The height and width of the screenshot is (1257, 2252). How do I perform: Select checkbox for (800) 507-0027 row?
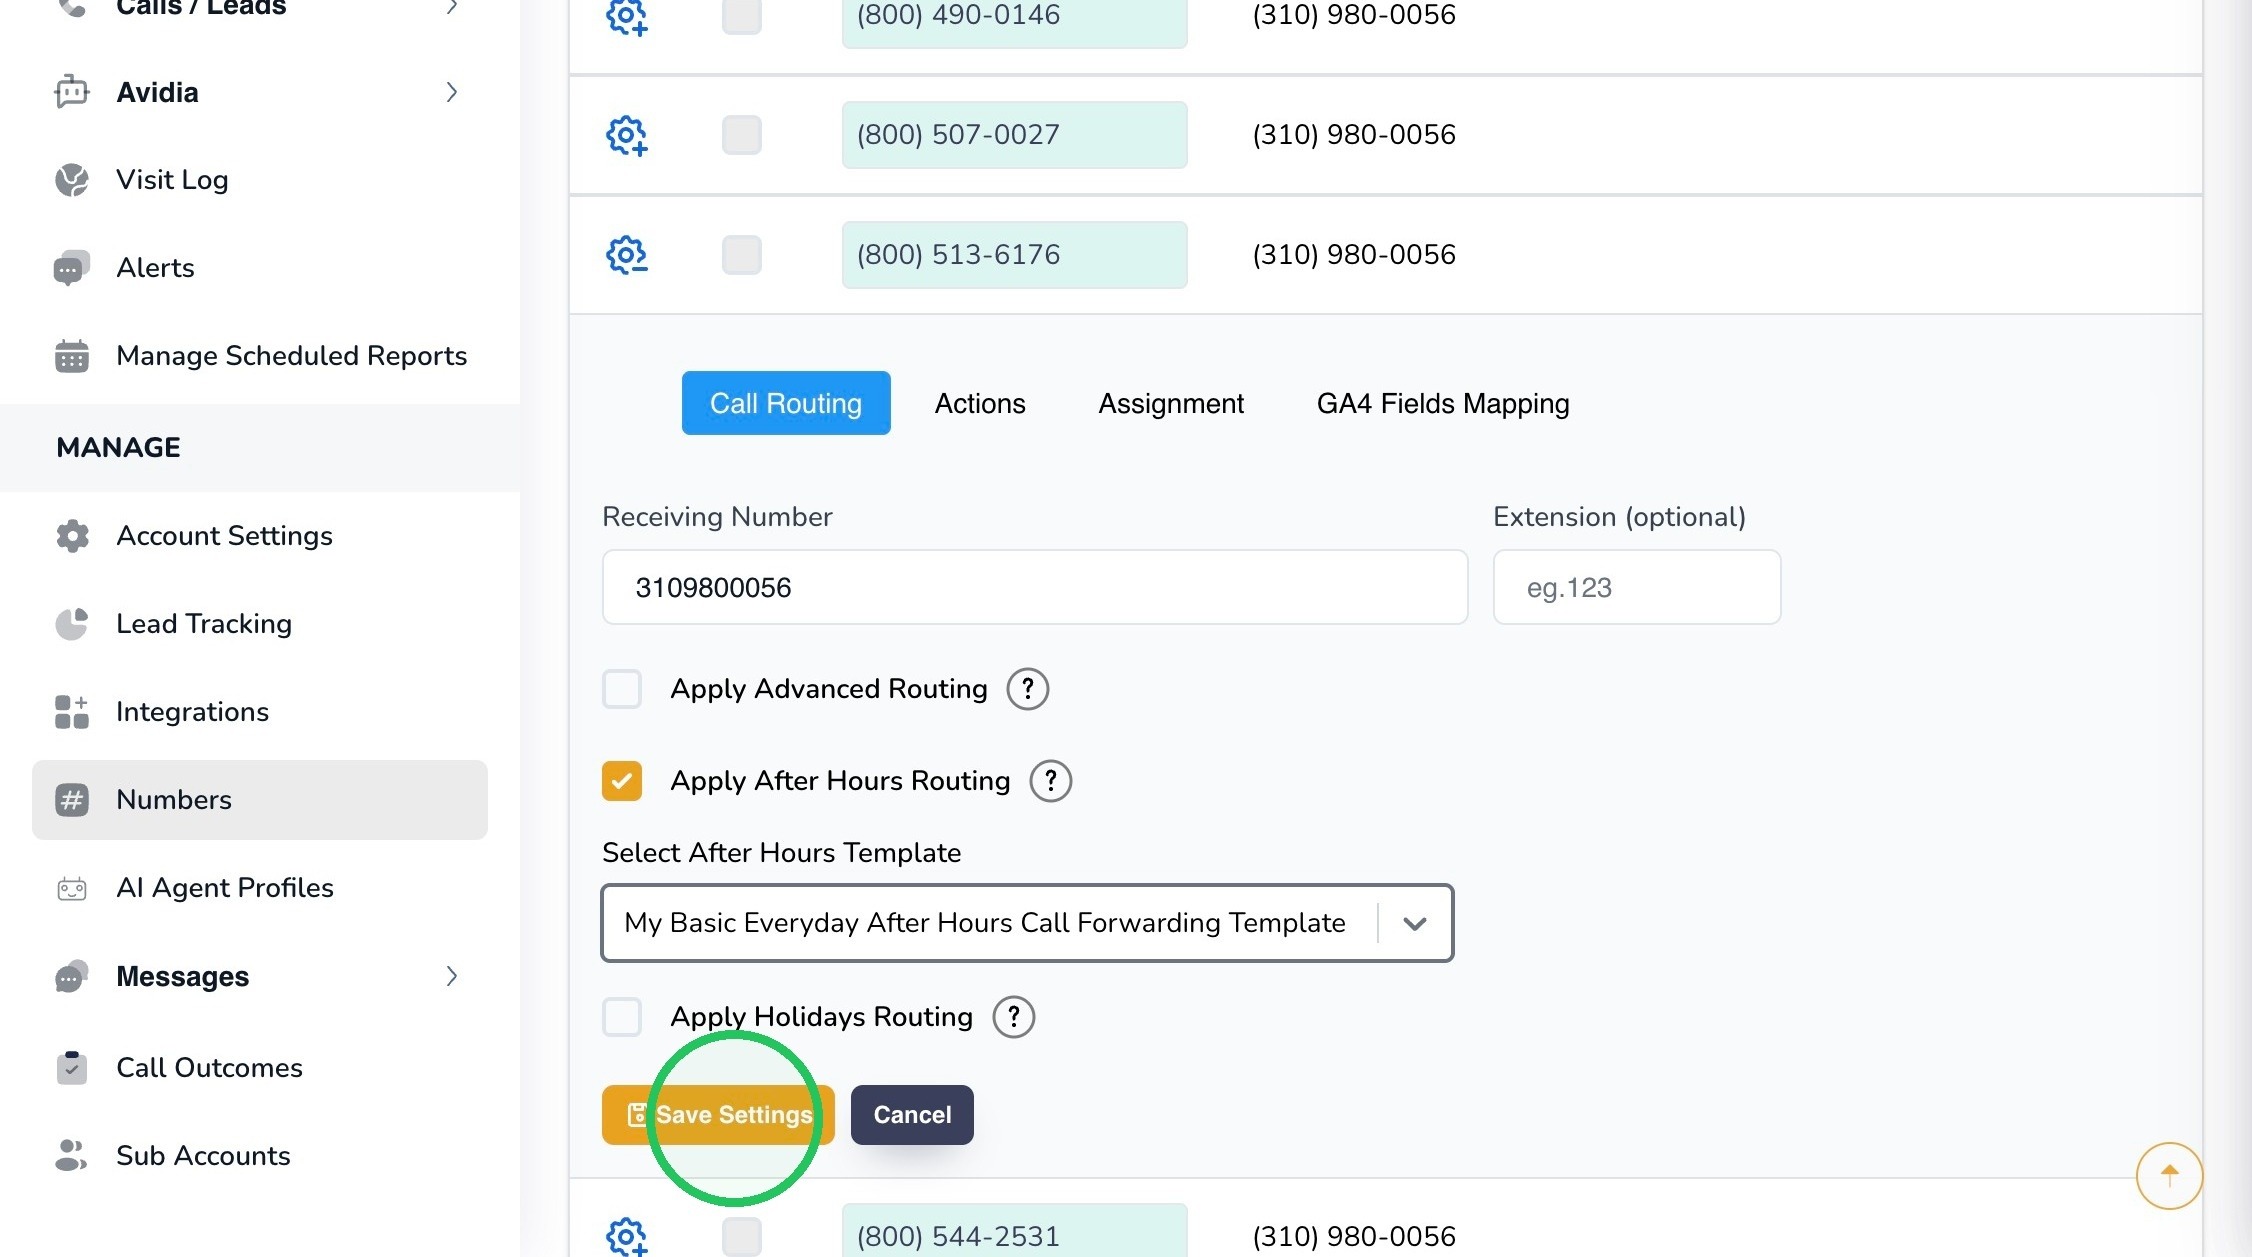coord(742,135)
